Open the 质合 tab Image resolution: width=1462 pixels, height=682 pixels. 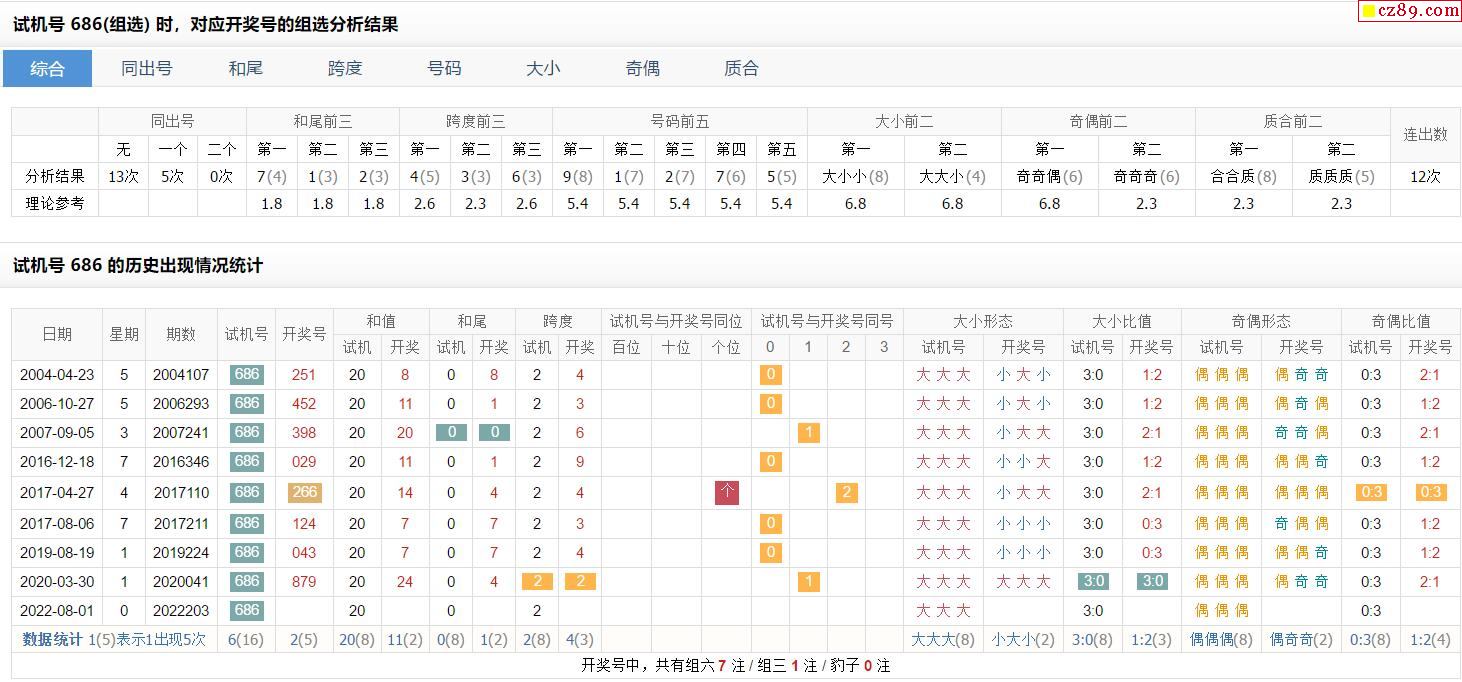pos(741,69)
